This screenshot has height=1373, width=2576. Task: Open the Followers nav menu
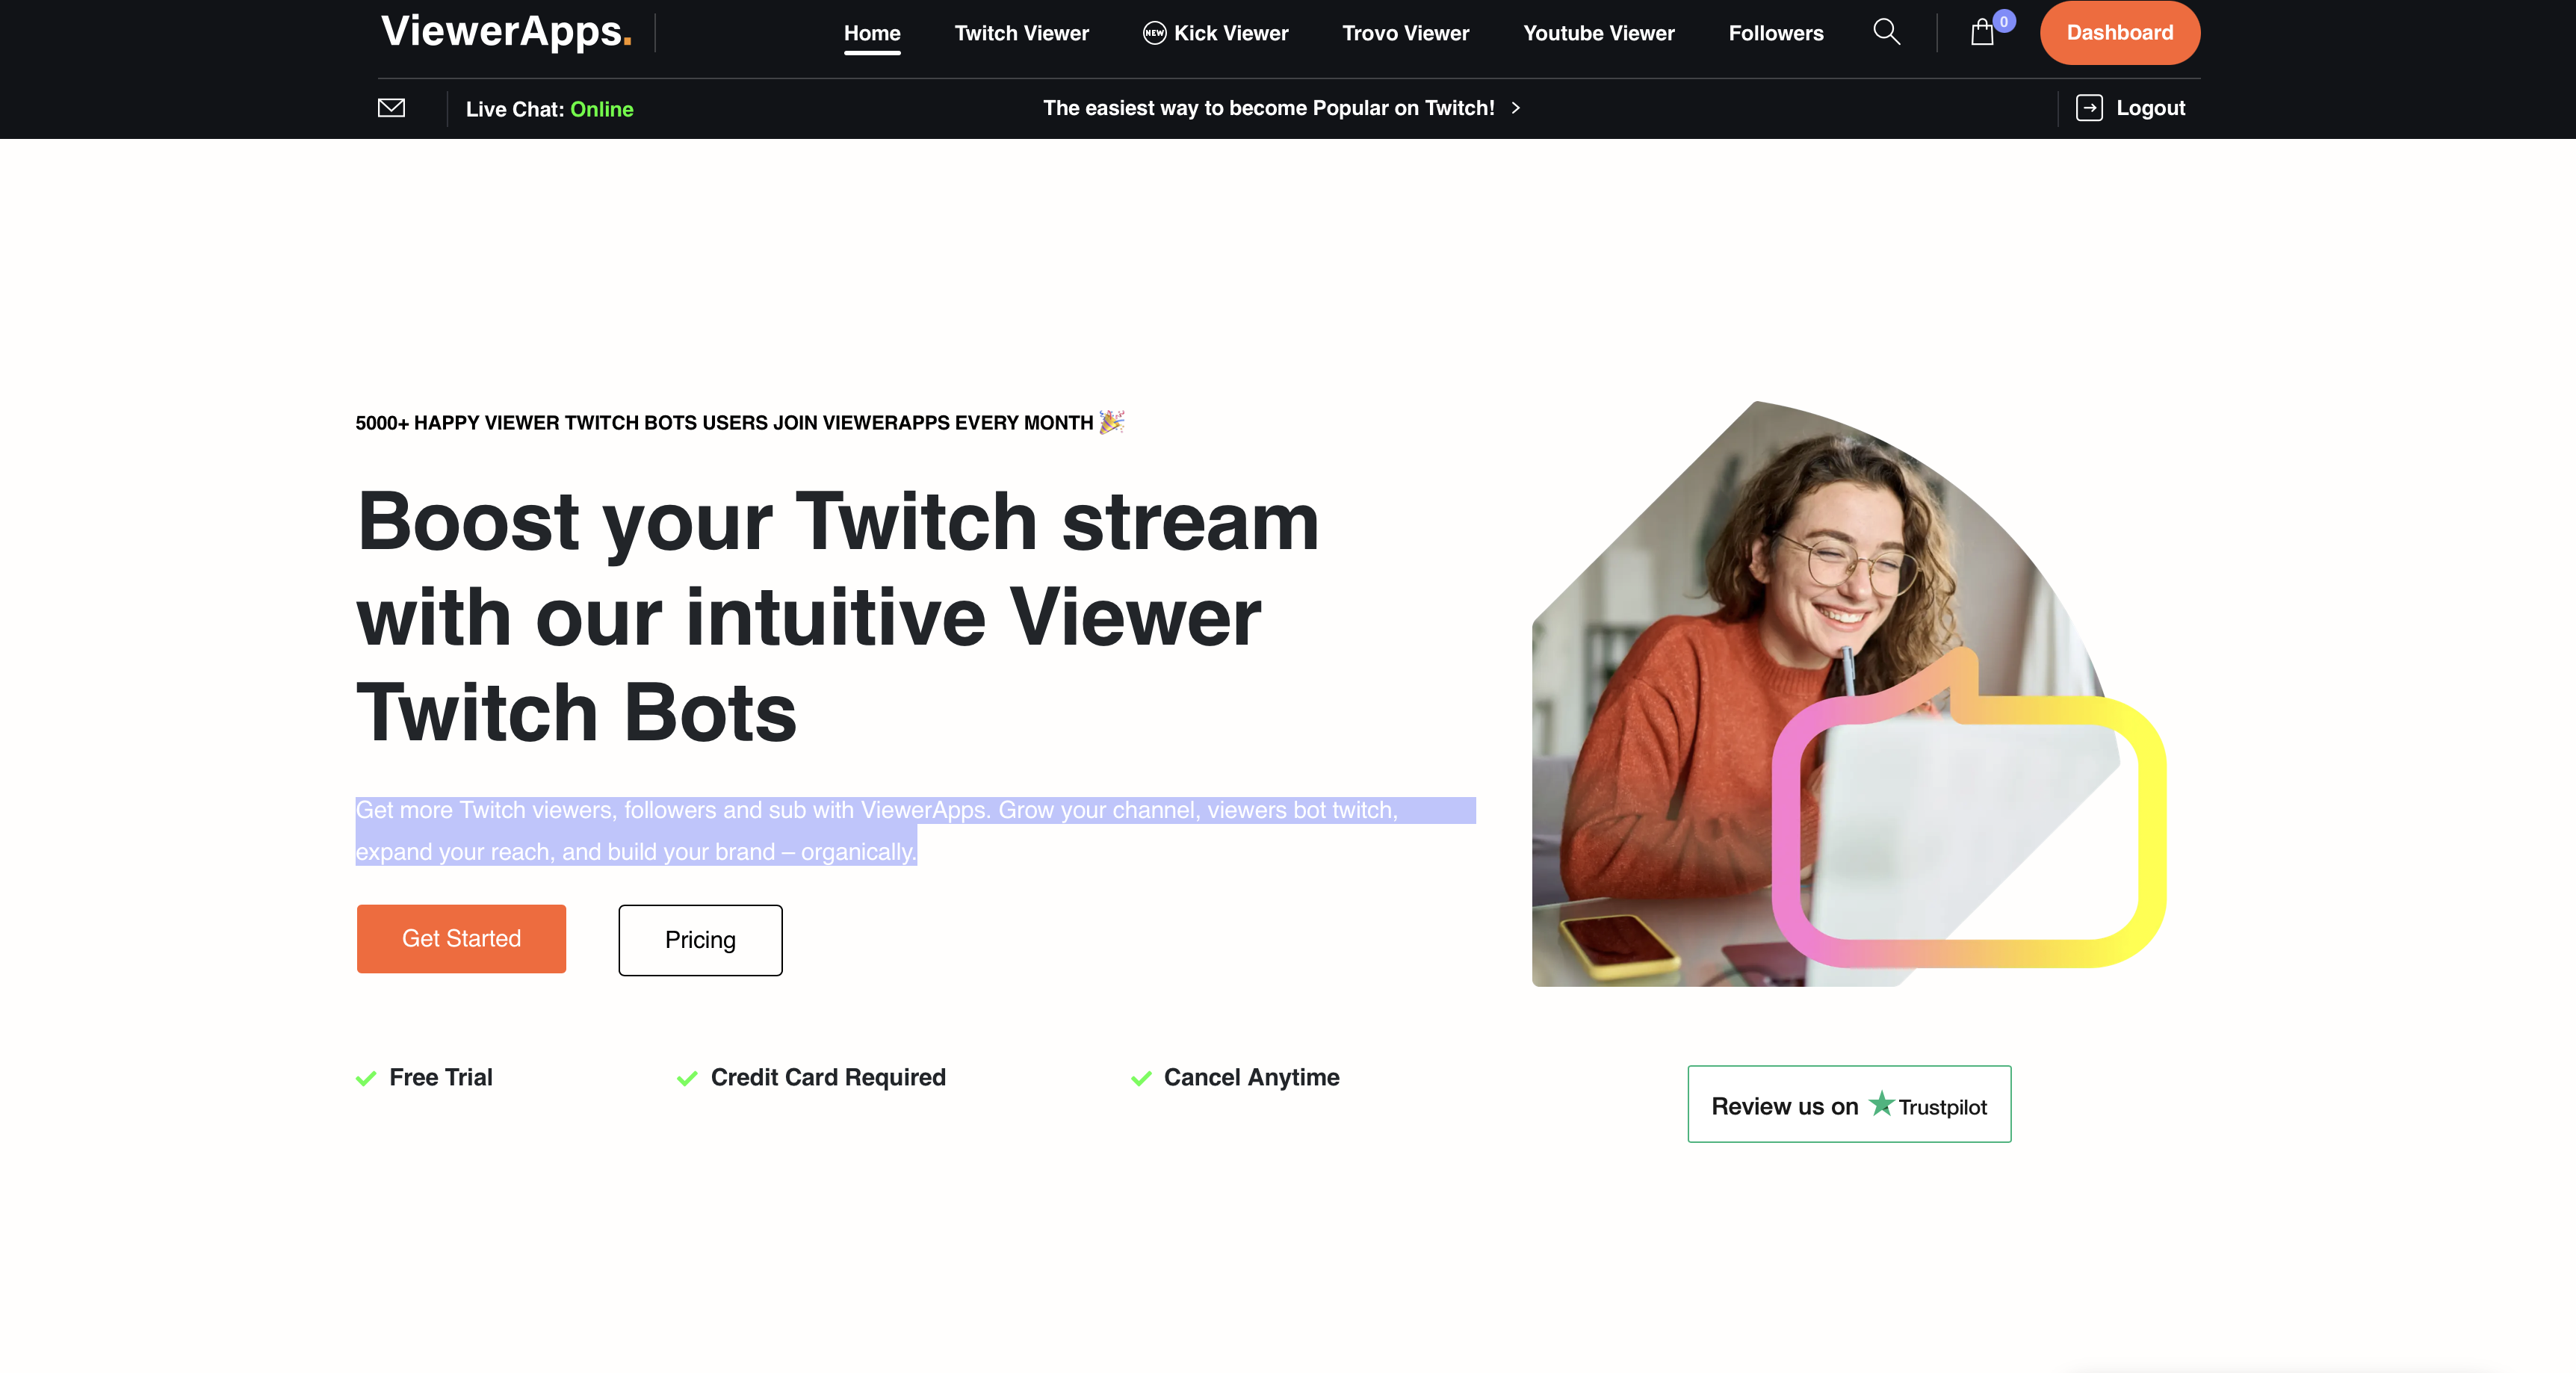pos(1775,33)
